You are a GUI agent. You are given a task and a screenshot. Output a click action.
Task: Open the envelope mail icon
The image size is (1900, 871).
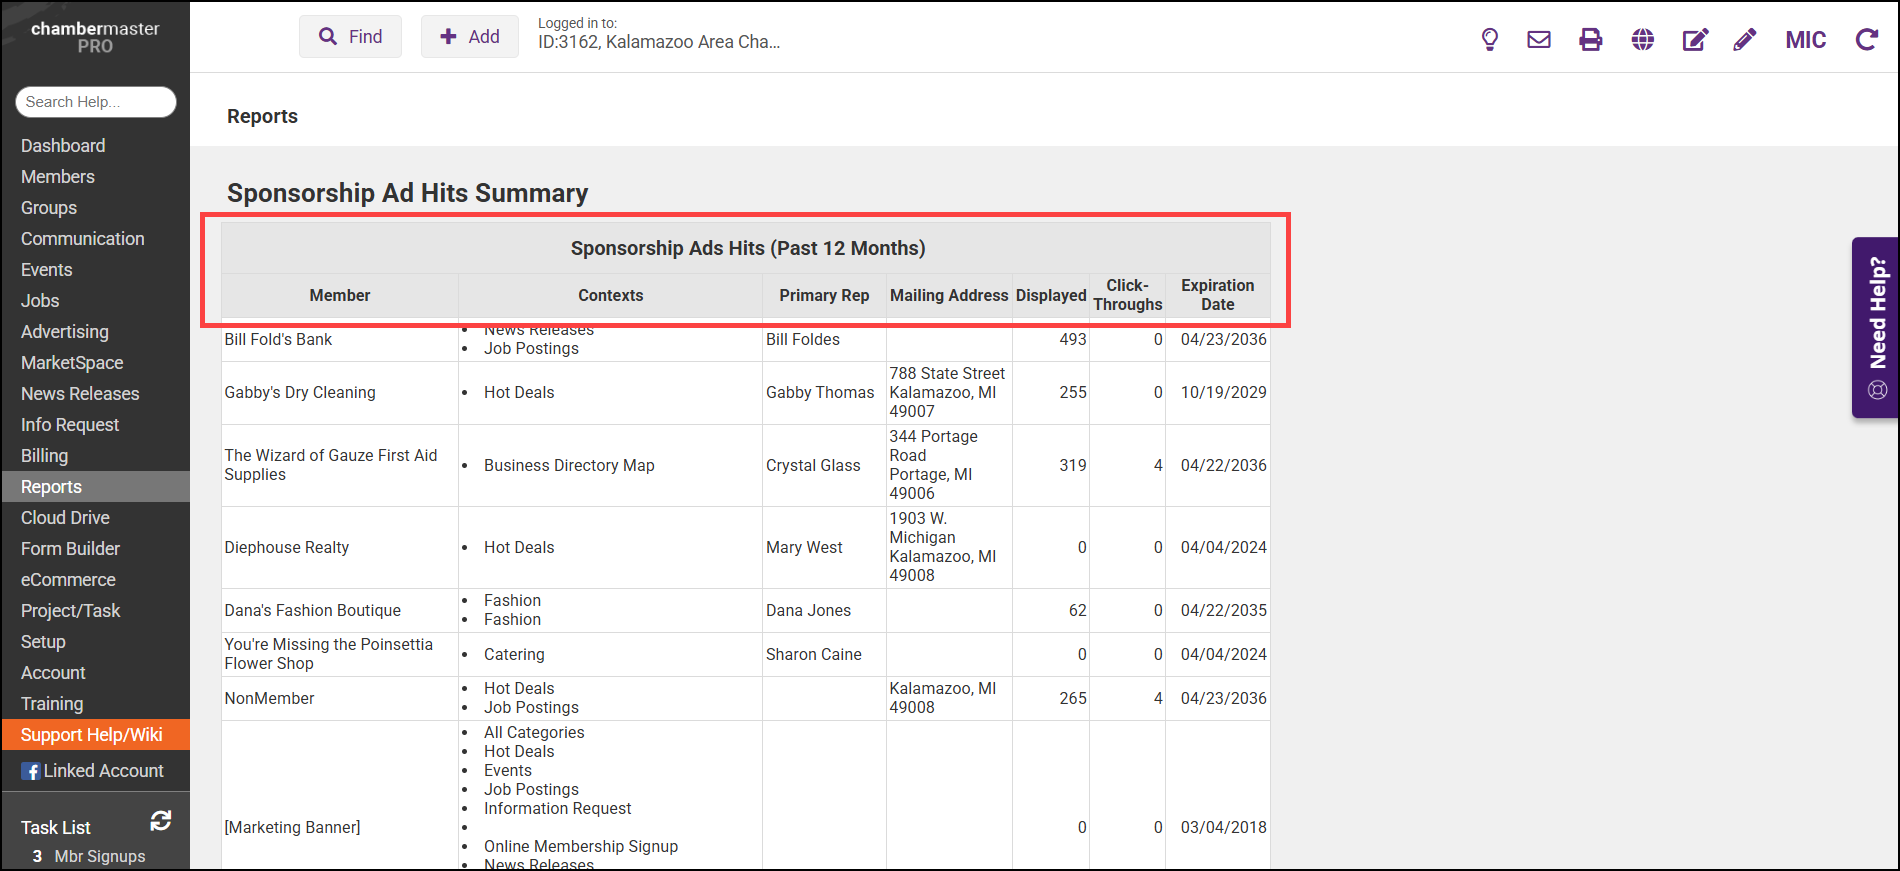tap(1539, 40)
